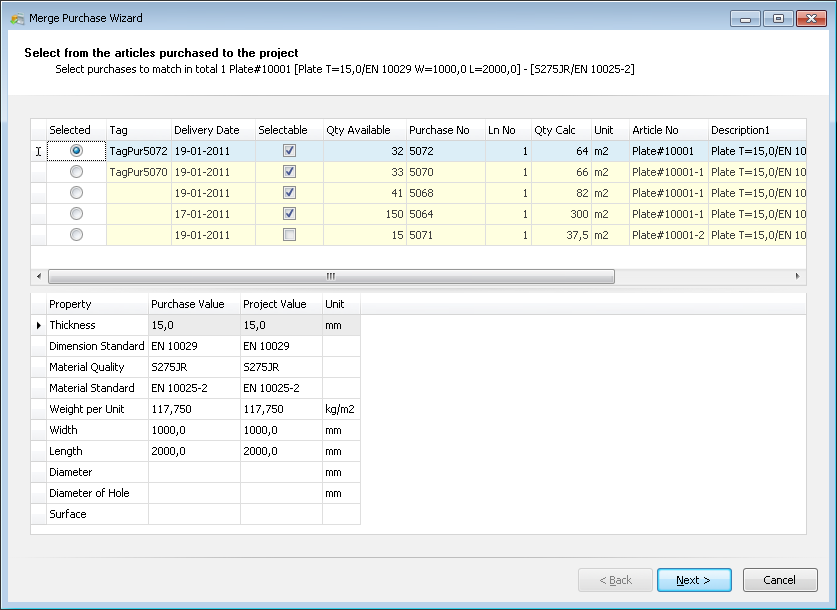Select radio button for purchase 5068
This screenshot has height=610, width=837.
tap(76, 193)
